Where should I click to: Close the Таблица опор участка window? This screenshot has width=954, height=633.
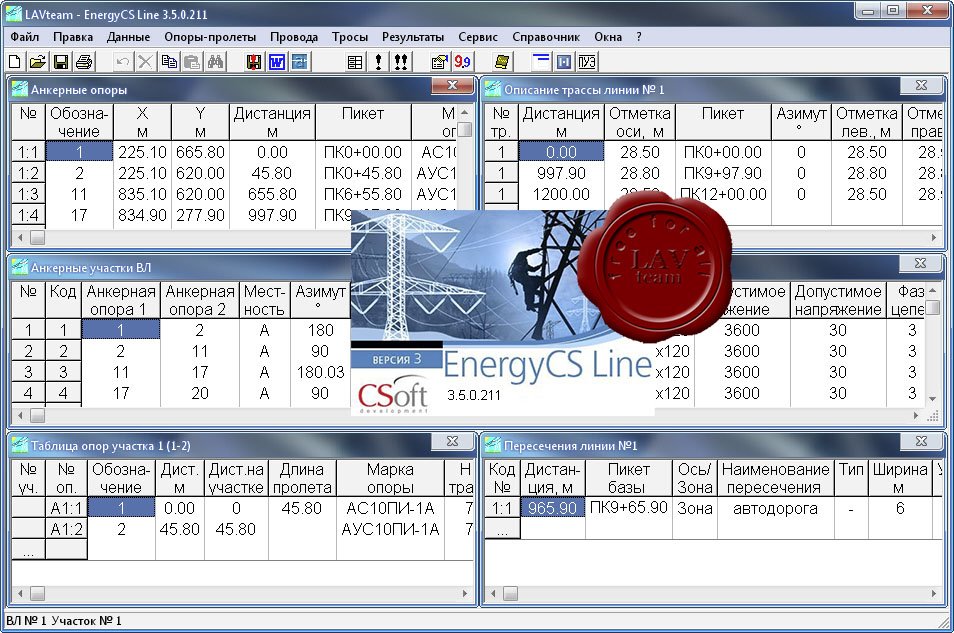(452, 442)
